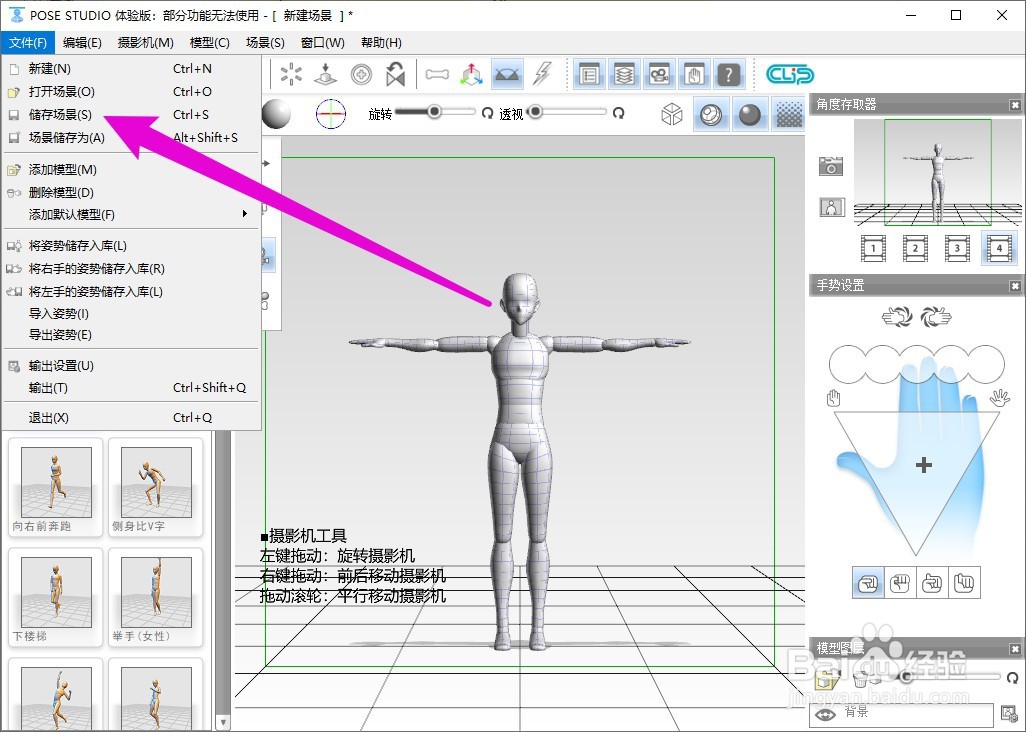
Task: Click the left hand gesture icon
Action: pos(897,317)
